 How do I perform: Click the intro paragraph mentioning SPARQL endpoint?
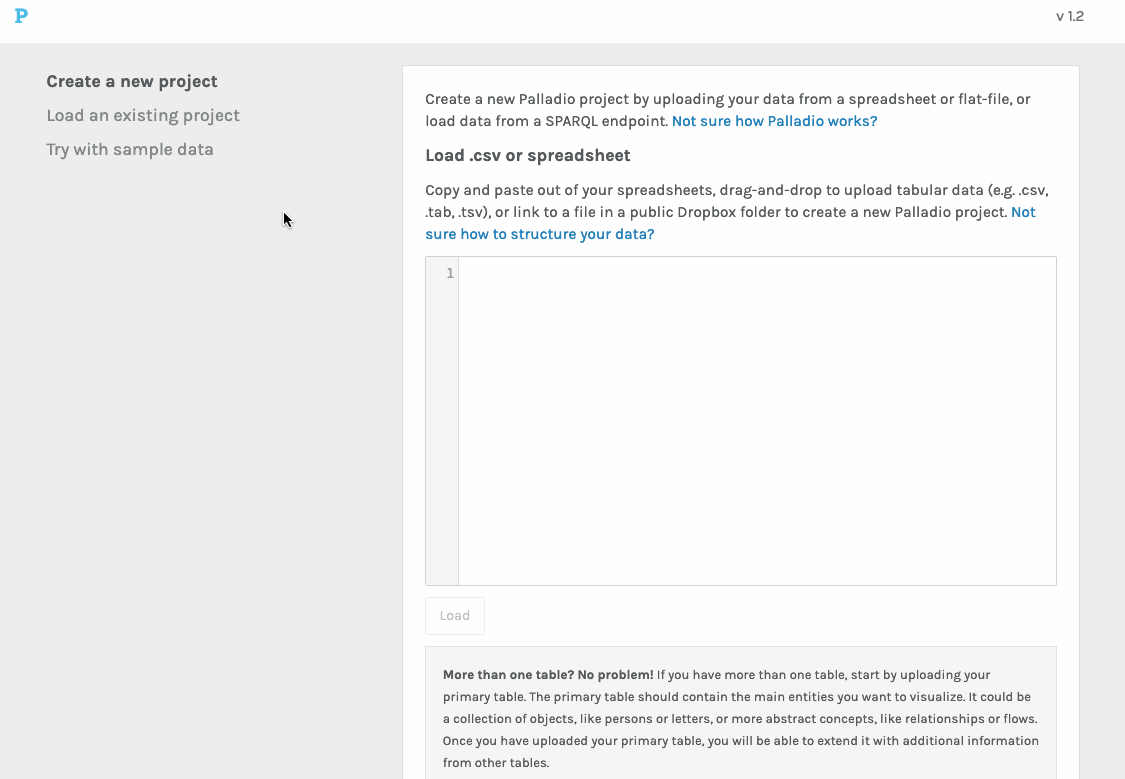click(728, 110)
